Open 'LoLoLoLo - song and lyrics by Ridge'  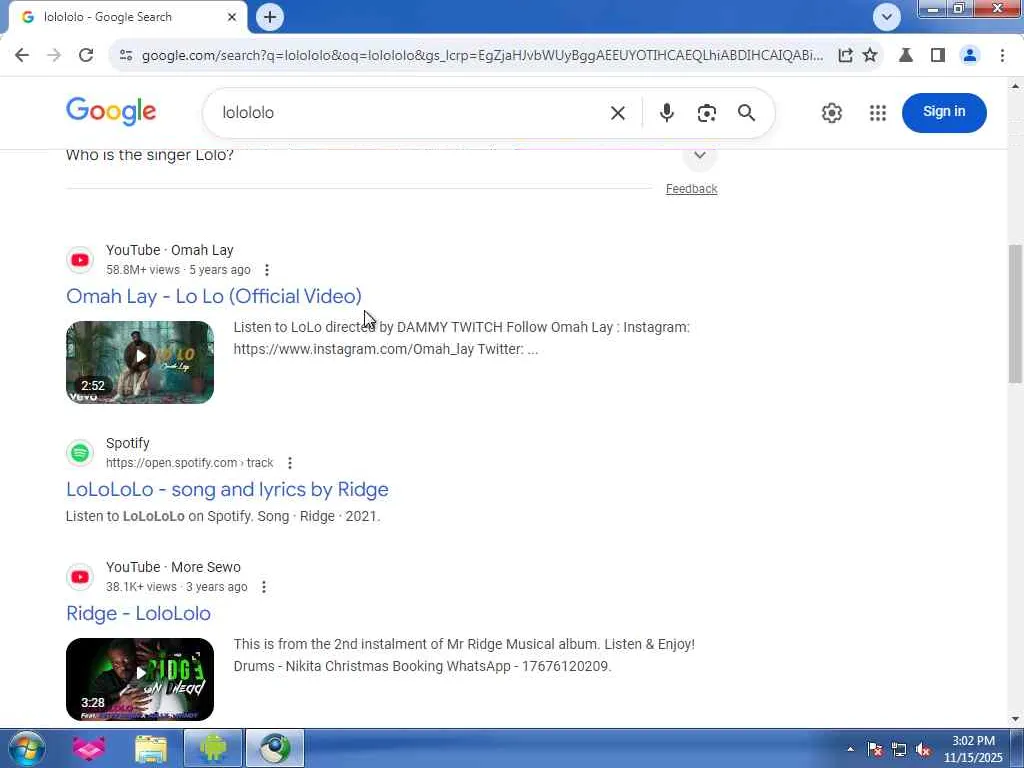click(x=227, y=490)
